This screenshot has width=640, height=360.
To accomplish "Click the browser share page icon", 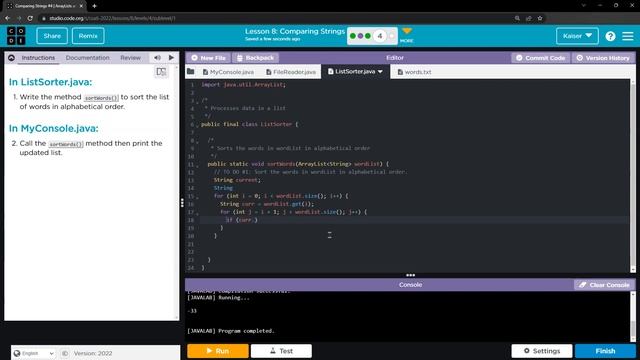I will 529,18.
